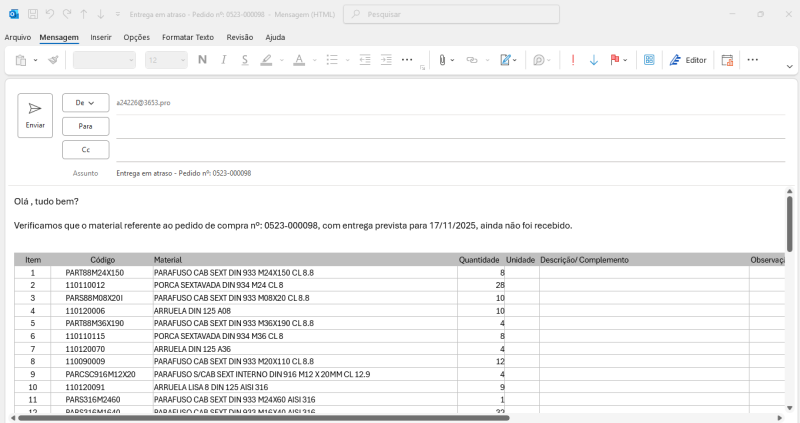This screenshot has height=423, width=800.
Task: Expand the De sender dropdown
Action: coord(85,102)
